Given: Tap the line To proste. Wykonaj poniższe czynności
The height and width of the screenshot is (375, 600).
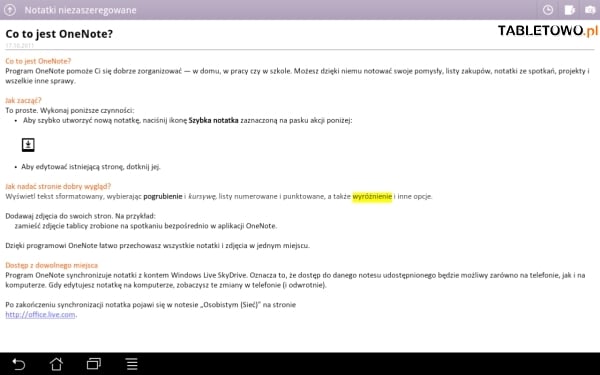Looking at the screenshot, I should coord(70,110).
